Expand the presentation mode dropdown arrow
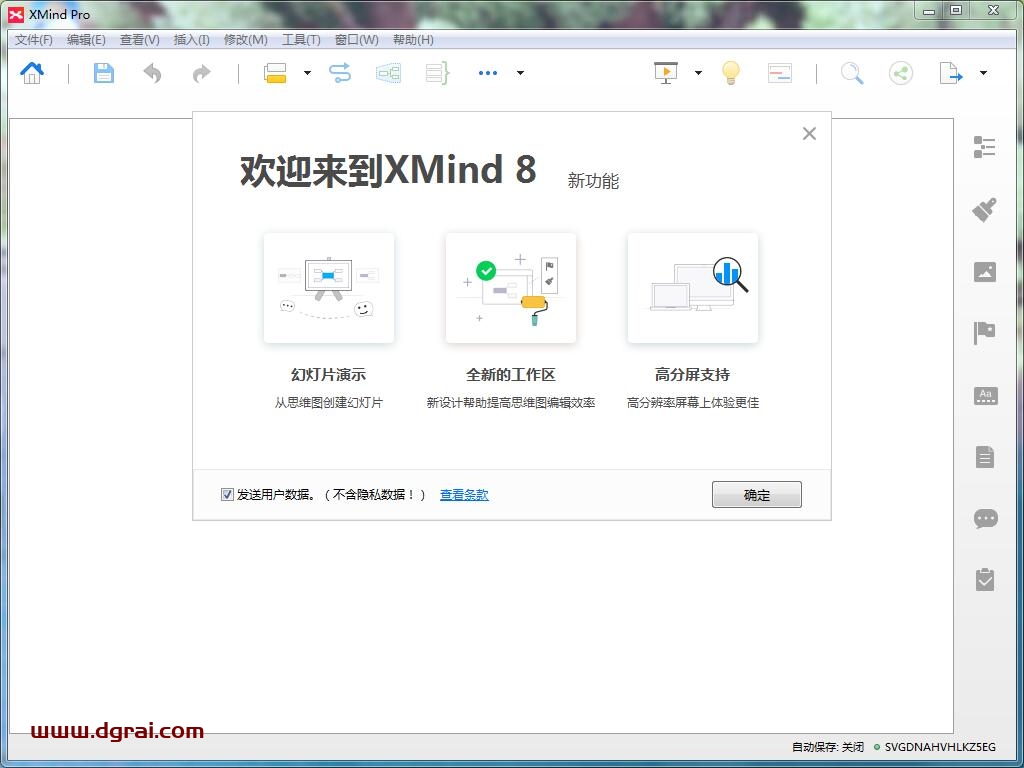The height and width of the screenshot is (768, 1024). [698, 73]
